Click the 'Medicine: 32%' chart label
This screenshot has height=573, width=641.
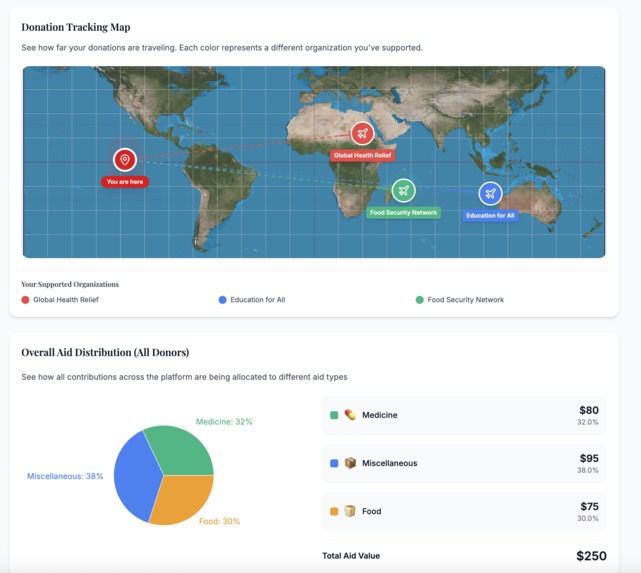[224, 422]
